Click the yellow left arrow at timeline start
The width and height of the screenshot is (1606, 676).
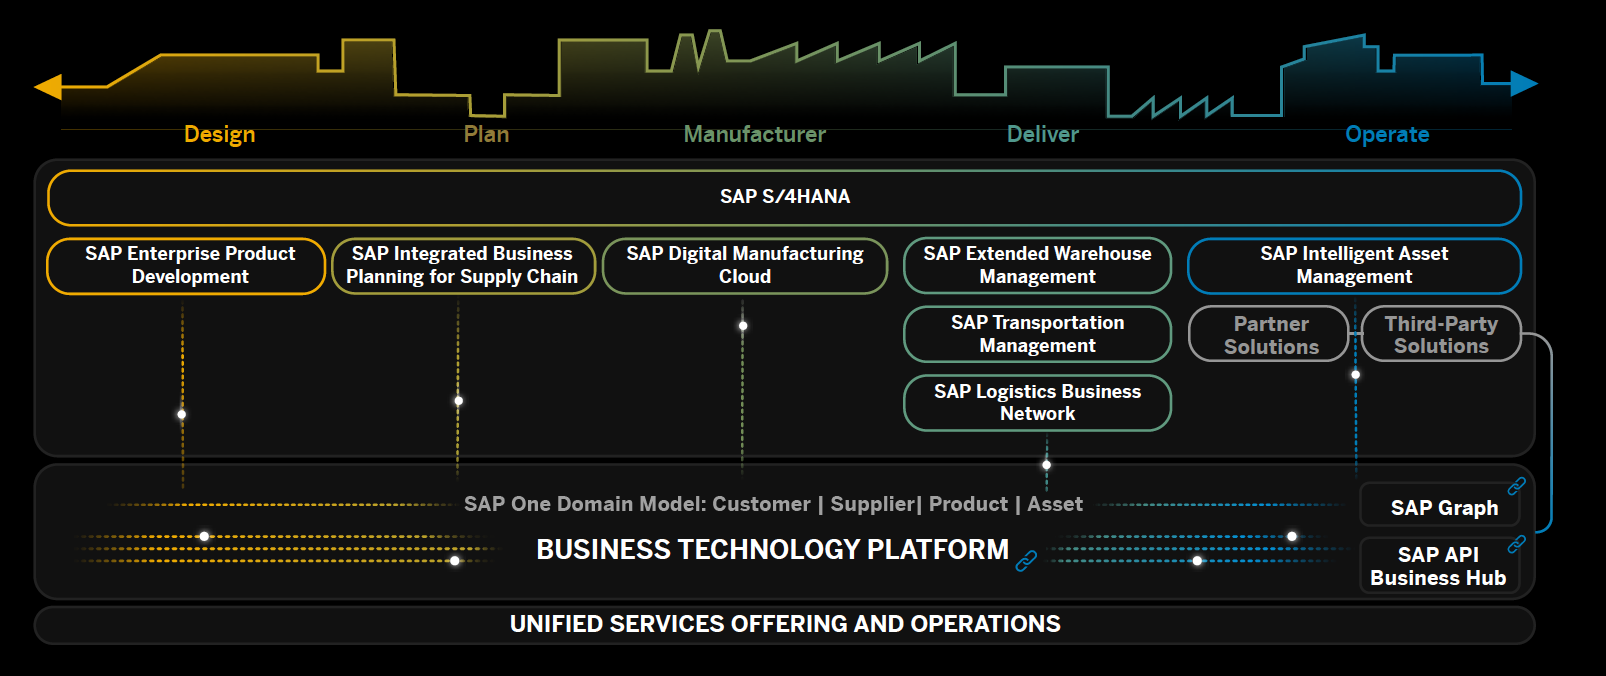point(48,87)
